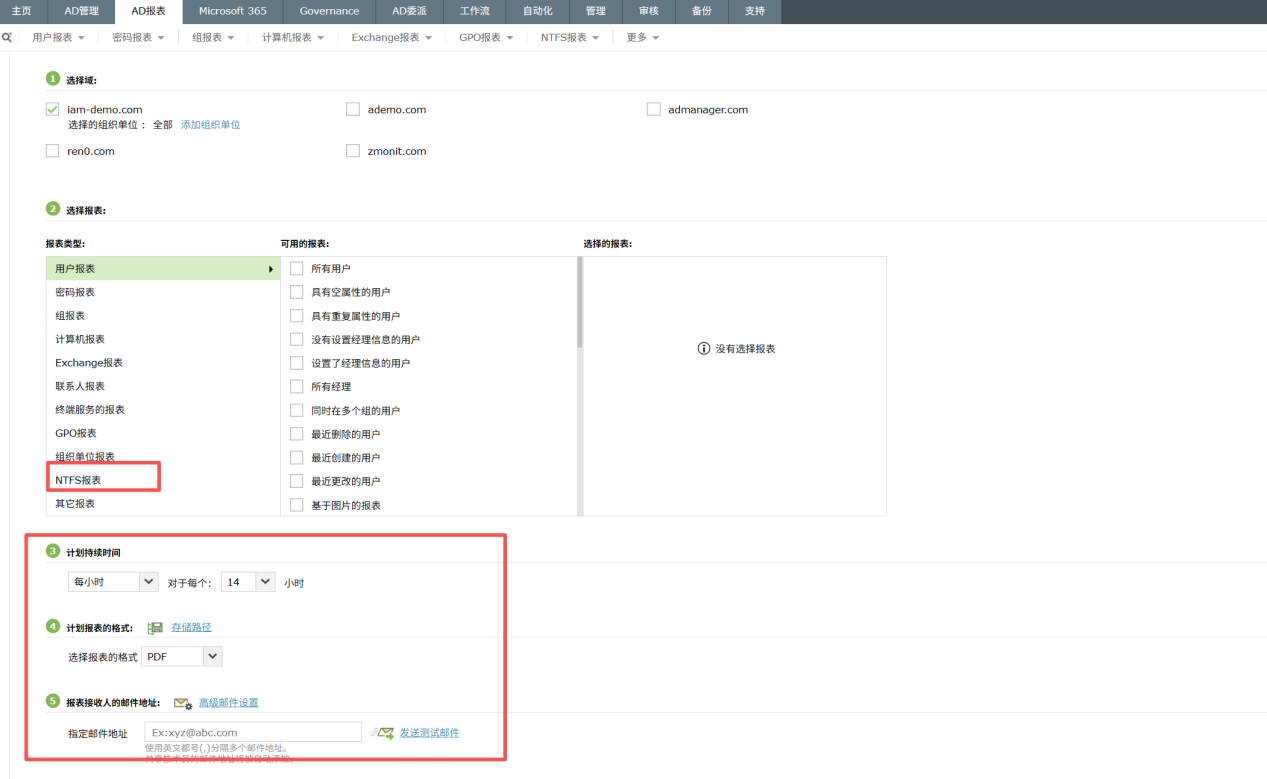Click the 添加组织单位 link
This screenshot has width=1267, height=779.
click(210, 125)
